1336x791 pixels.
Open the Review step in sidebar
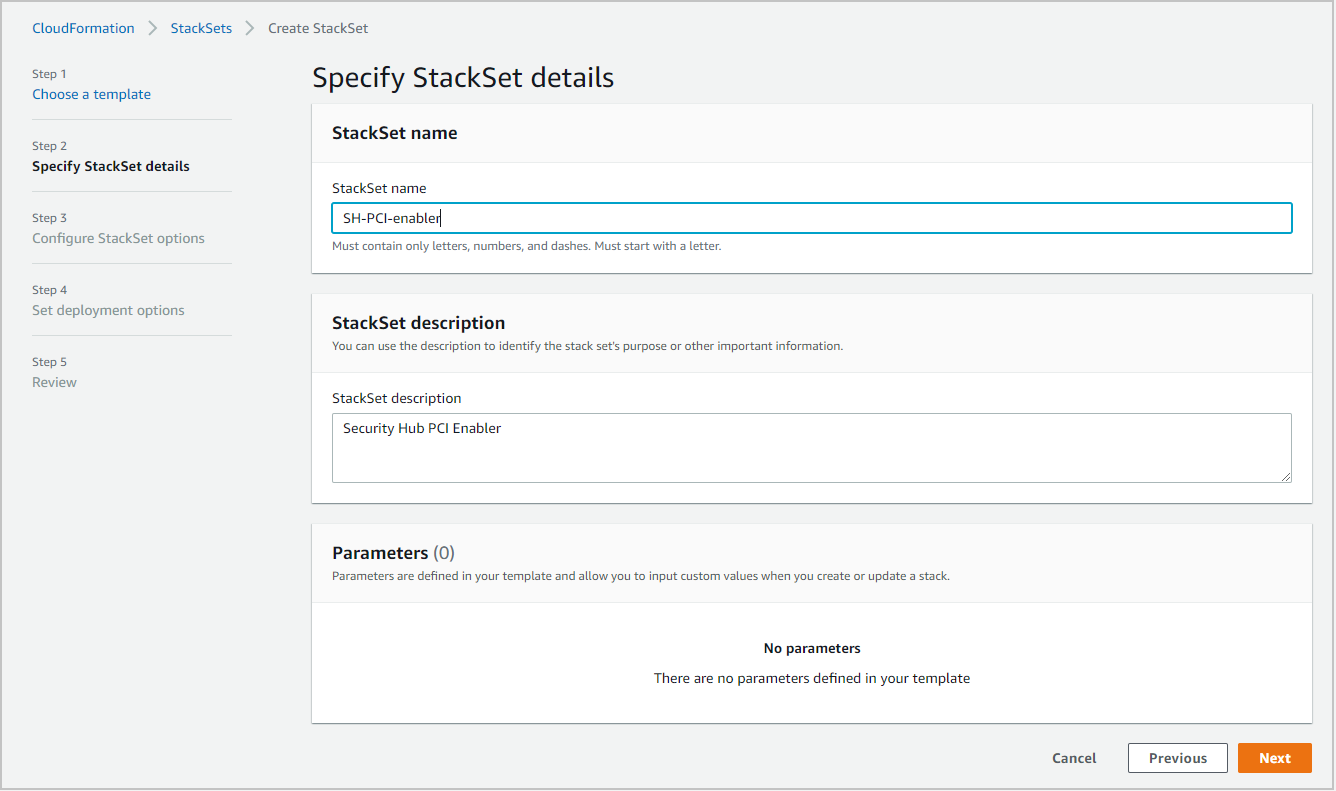tap(54, 382)
